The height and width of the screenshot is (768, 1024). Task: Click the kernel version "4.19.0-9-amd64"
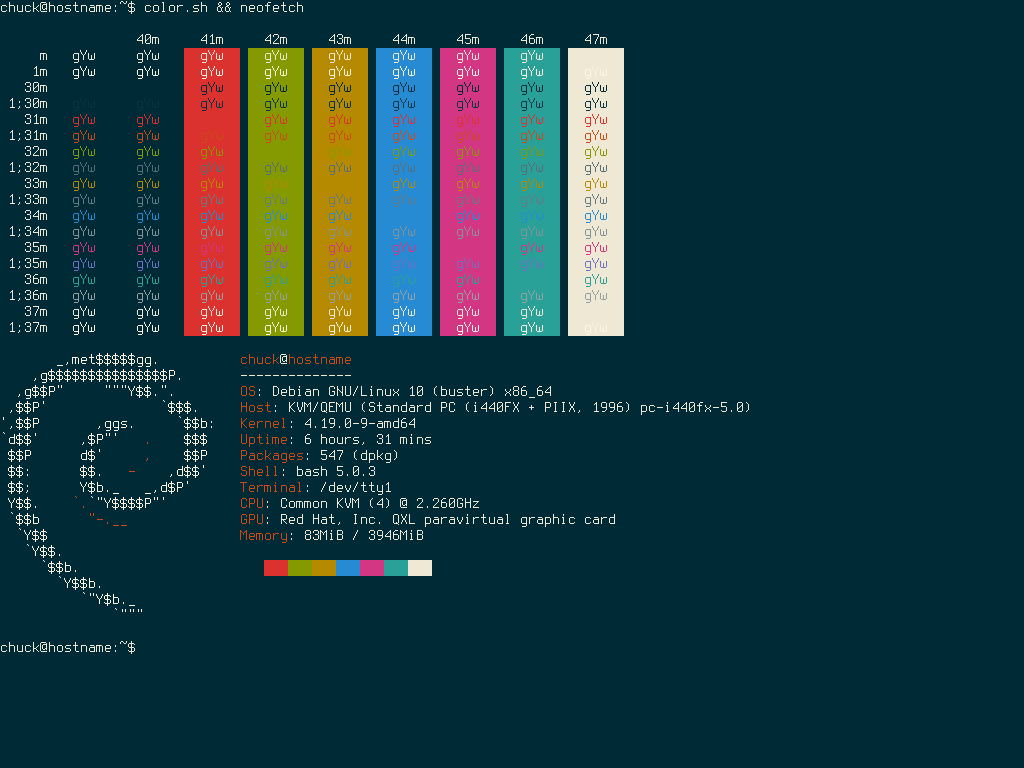point(360,424)
